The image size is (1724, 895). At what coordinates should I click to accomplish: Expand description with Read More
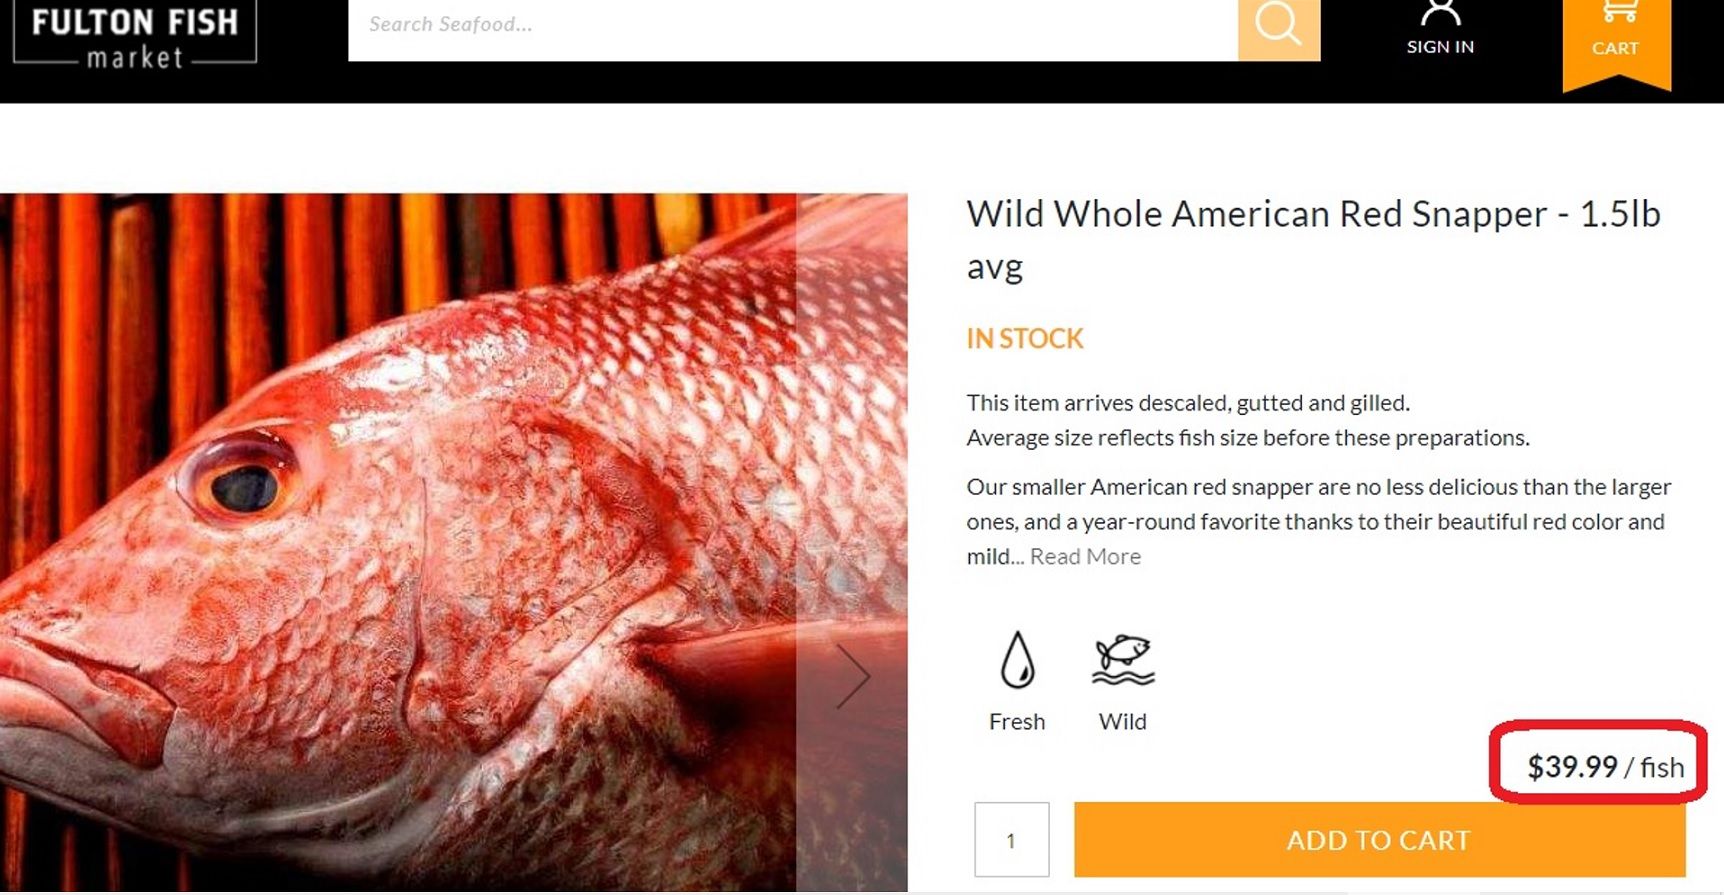[x=1085, y=557]
